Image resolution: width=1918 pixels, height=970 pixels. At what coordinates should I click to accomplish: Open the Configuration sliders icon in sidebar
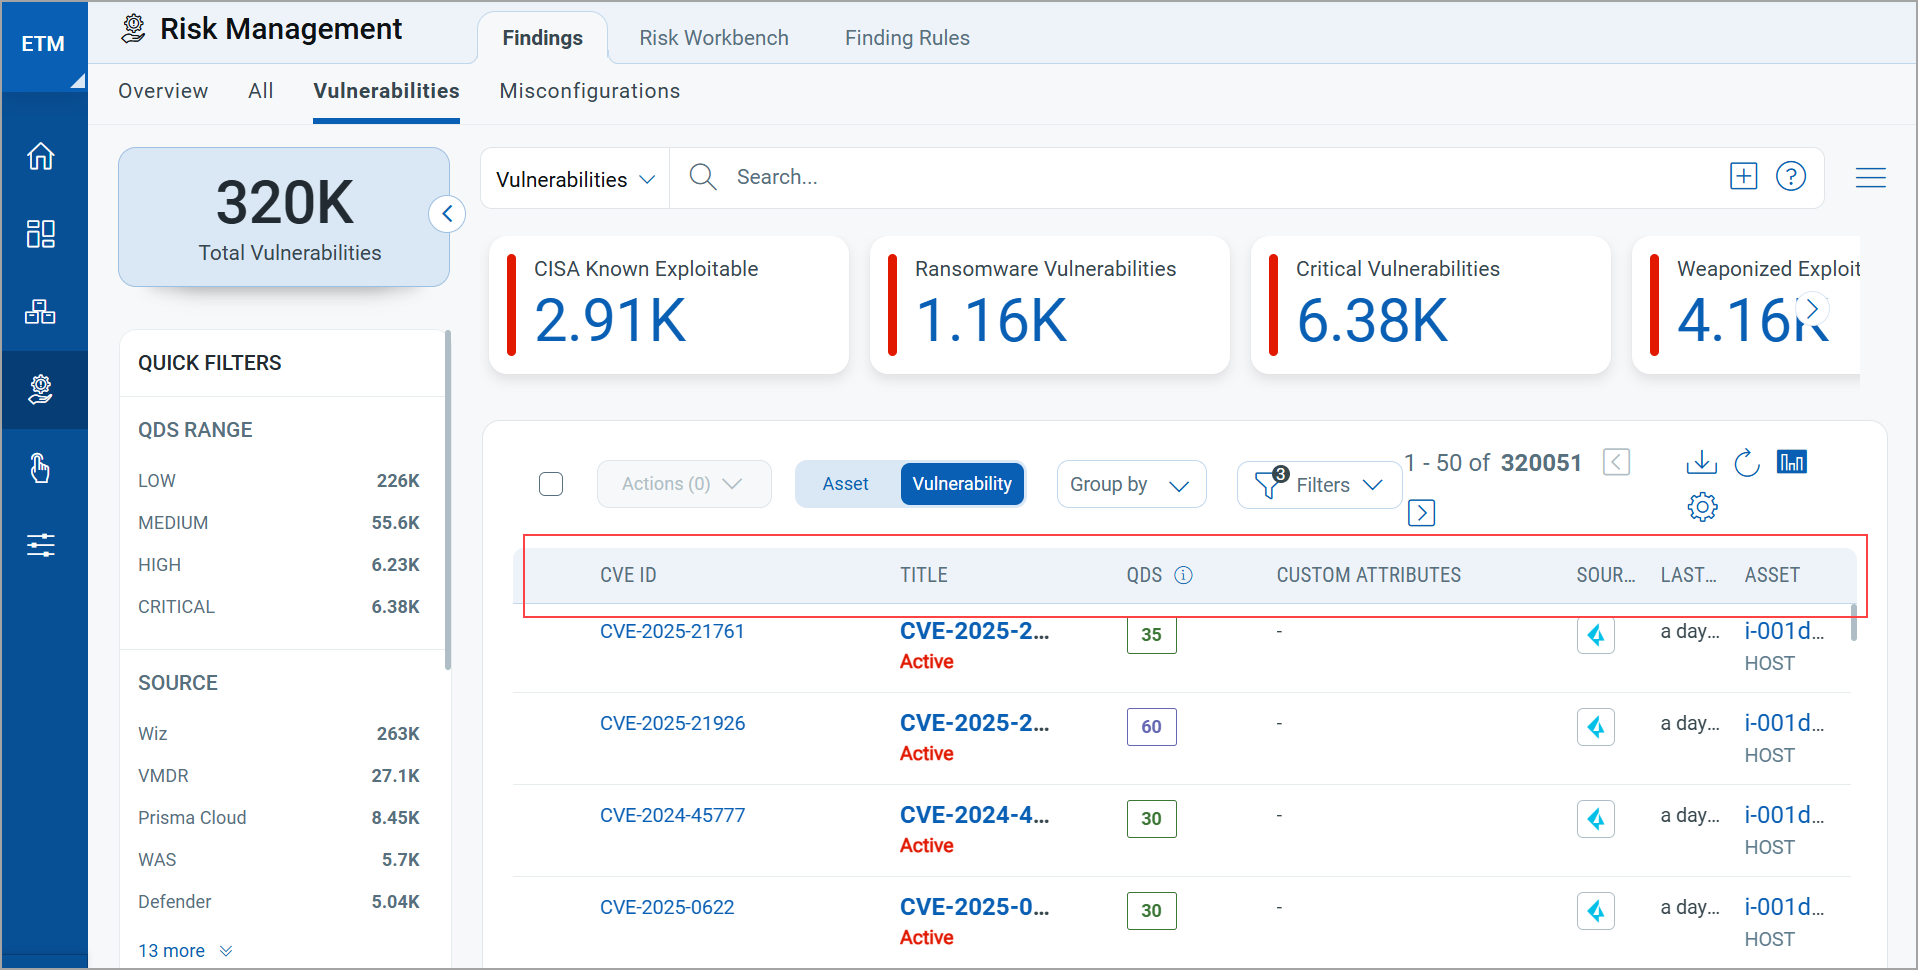pyautogui.click(x=41, y=545)
